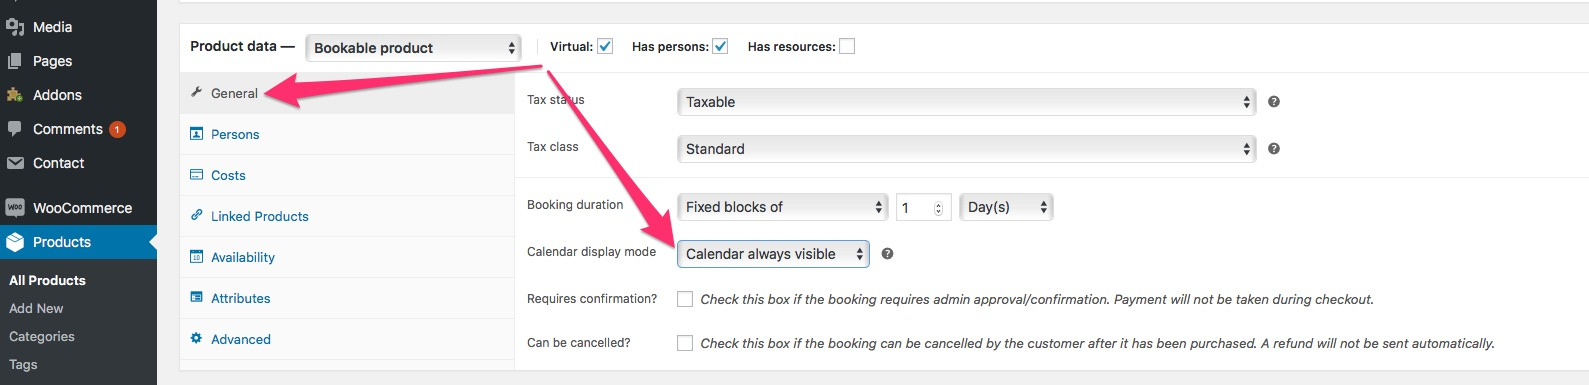The height and width of the screenshot is (385, 1589).
Task: Click help icon beside Calendar display mode
Action: 887,254
